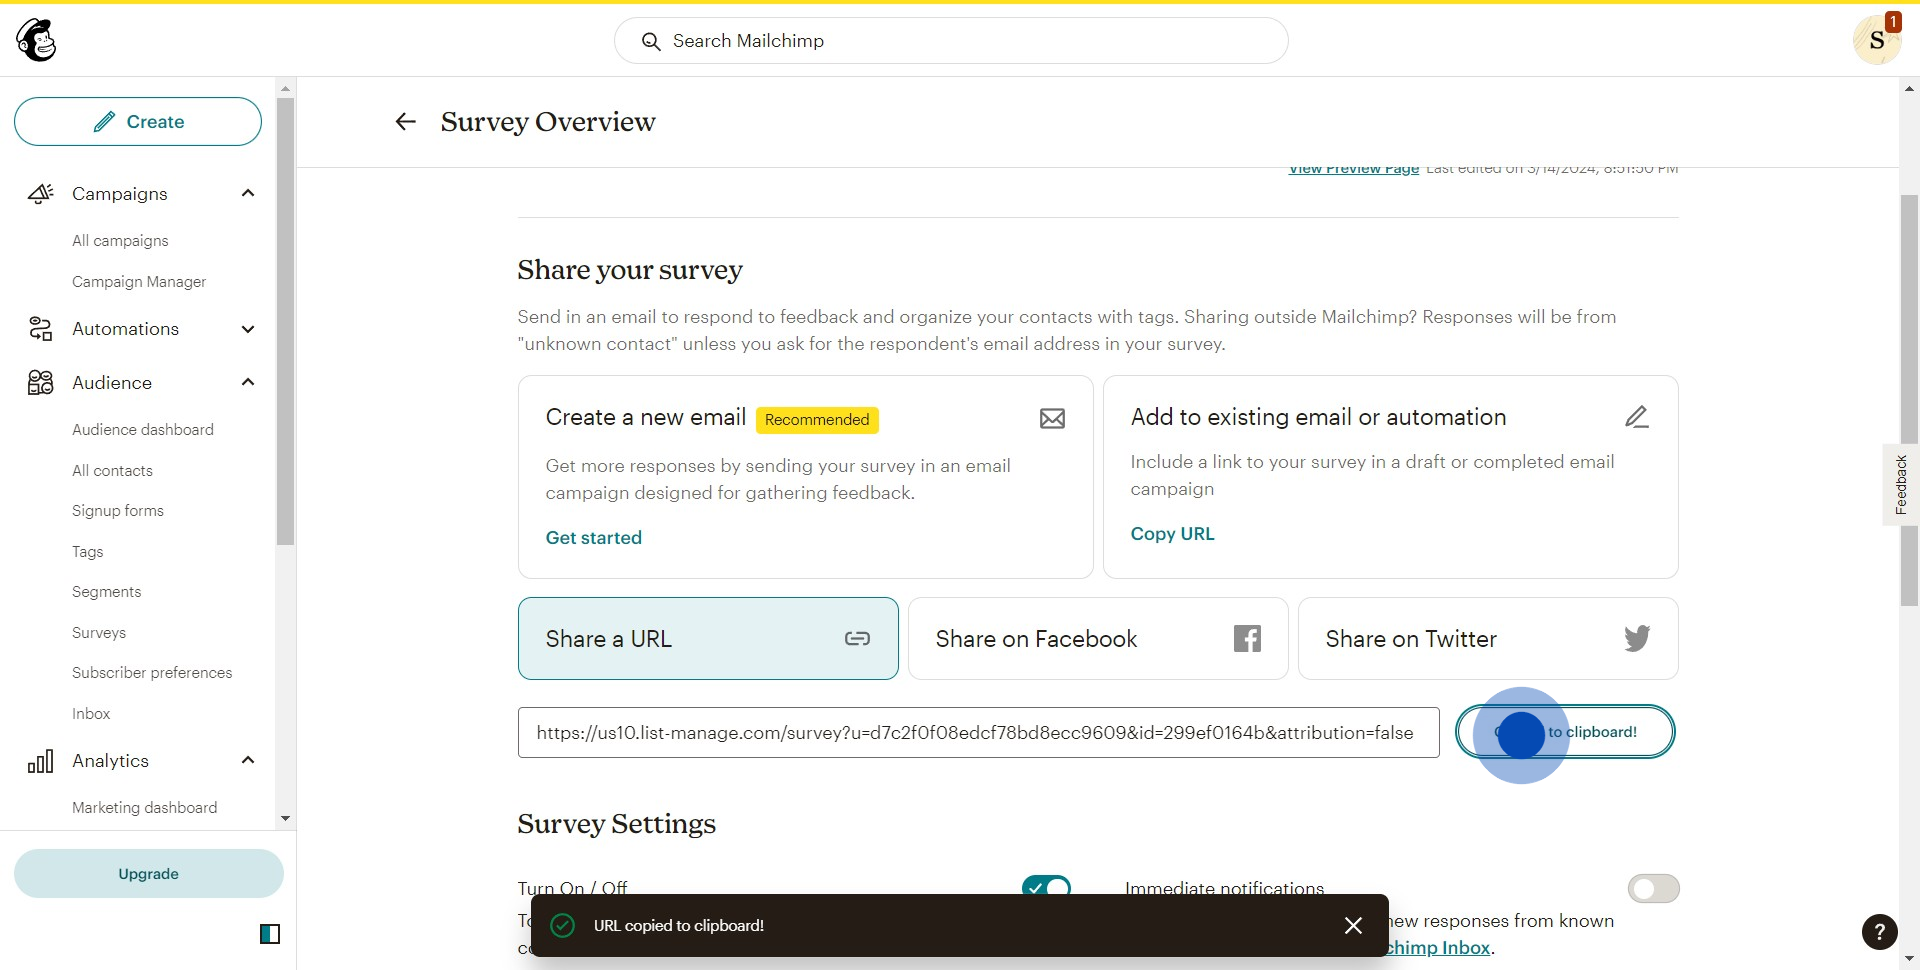Expand the Automations section chevron
The height and width of the screenshot is (970, 1920).
(x=248, y=329)
